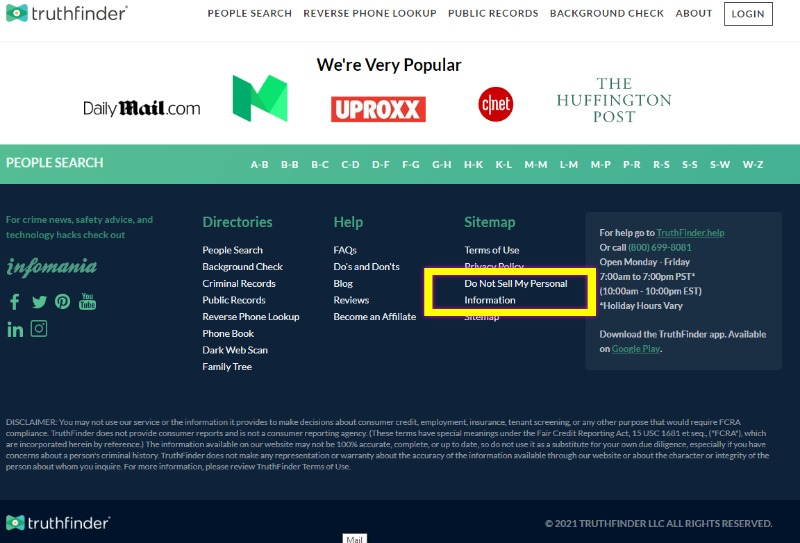Click the DailyMail.com logo
This screenshot has height=543, width=800.
coord(141,108)
